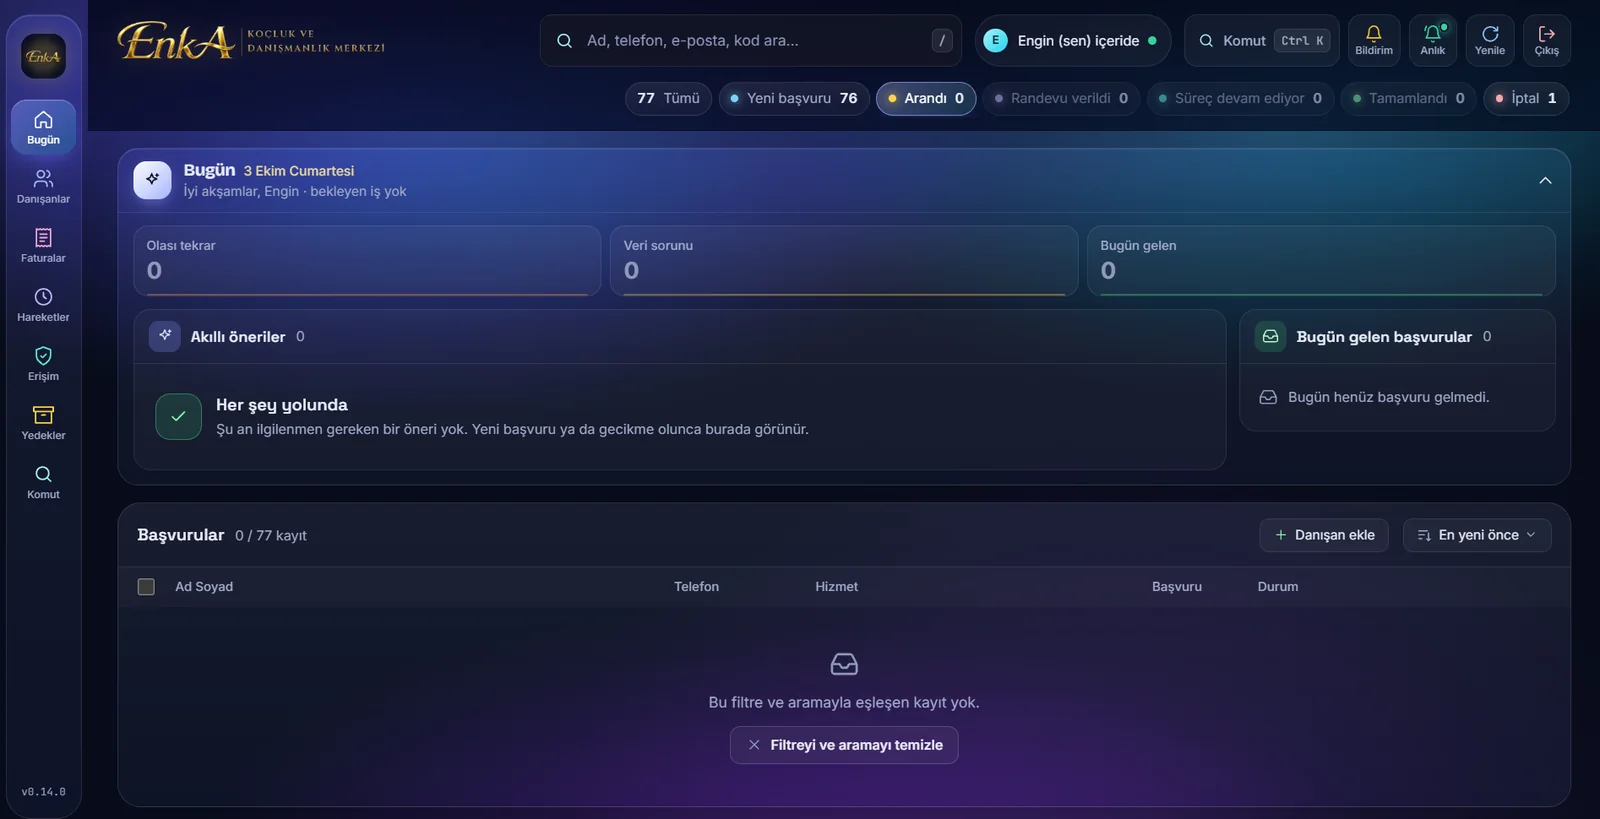Click the Olası tekrar stat card
The height and width of the screenshot is (819, 1600).
[367, 260]
